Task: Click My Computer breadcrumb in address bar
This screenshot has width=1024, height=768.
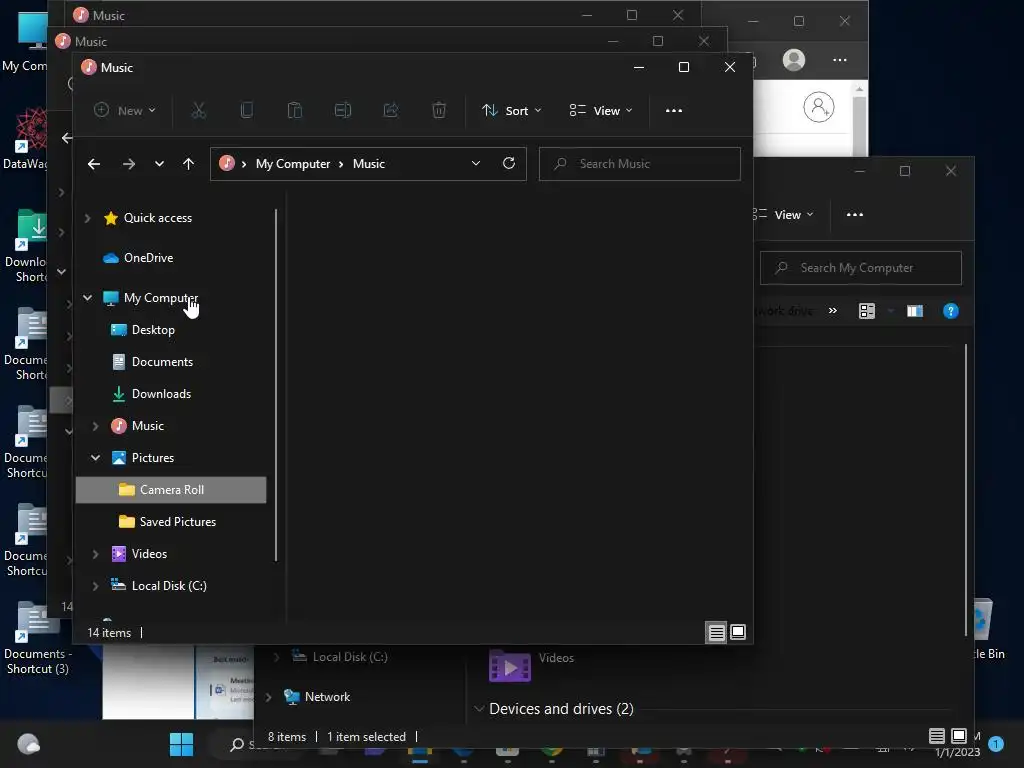Action: [293, 164]
